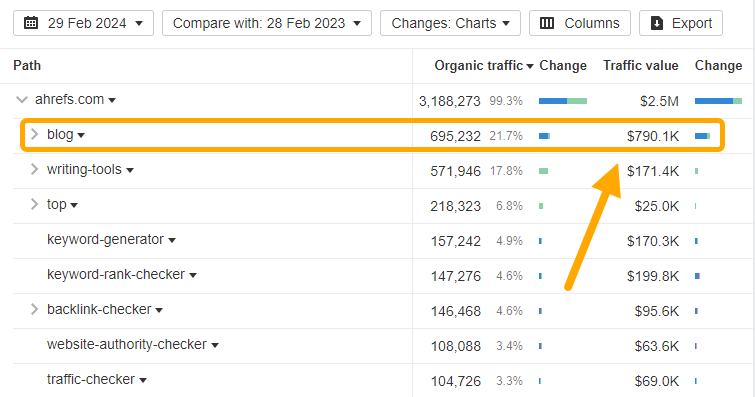
Task: Click the Traffic value column header
Action: coord(641,66)
